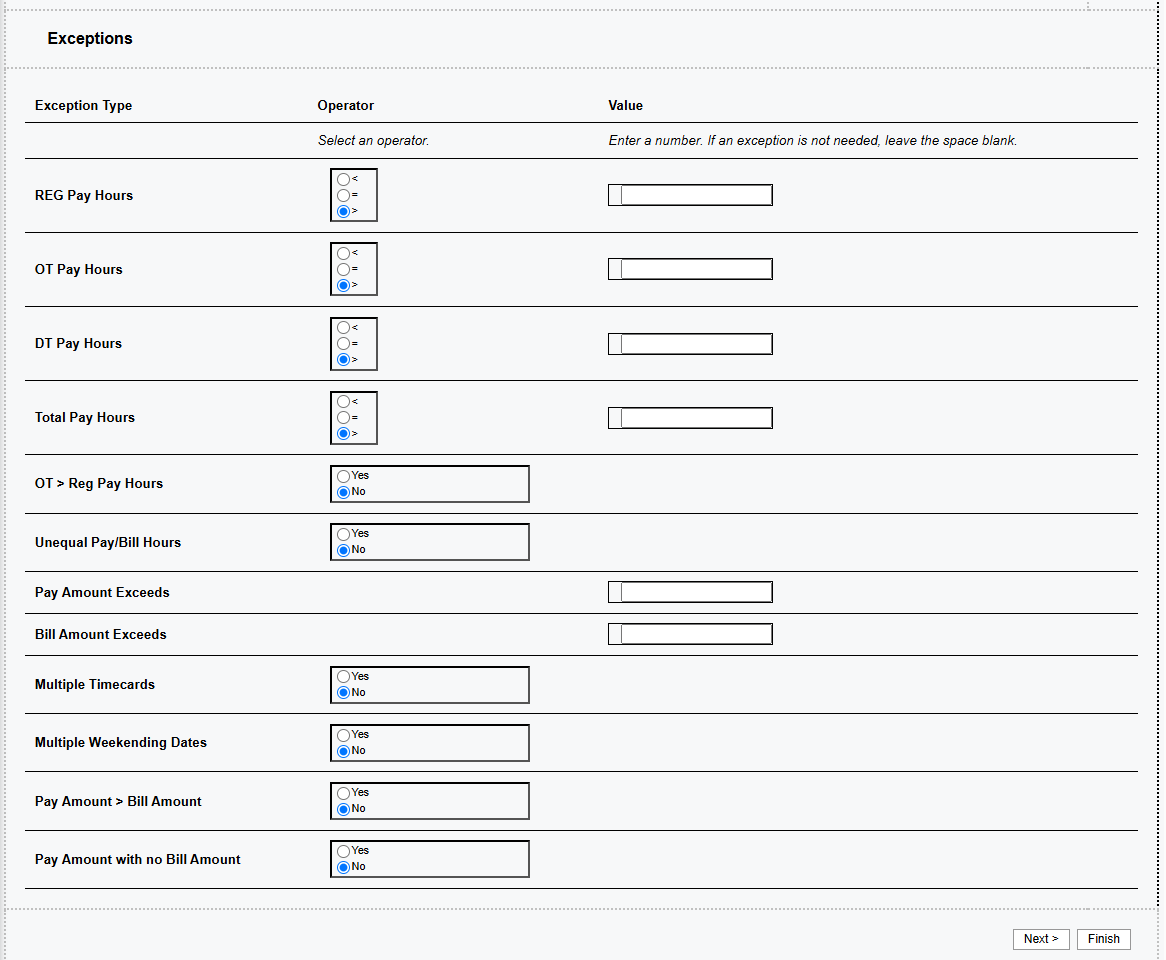Click the 'Enter a number' instruction text
The height and width of the screenshot is (960, 1166).
813,141
